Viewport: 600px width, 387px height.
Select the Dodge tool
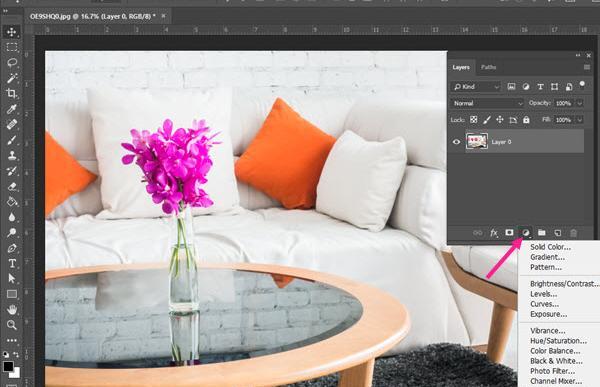11,232
